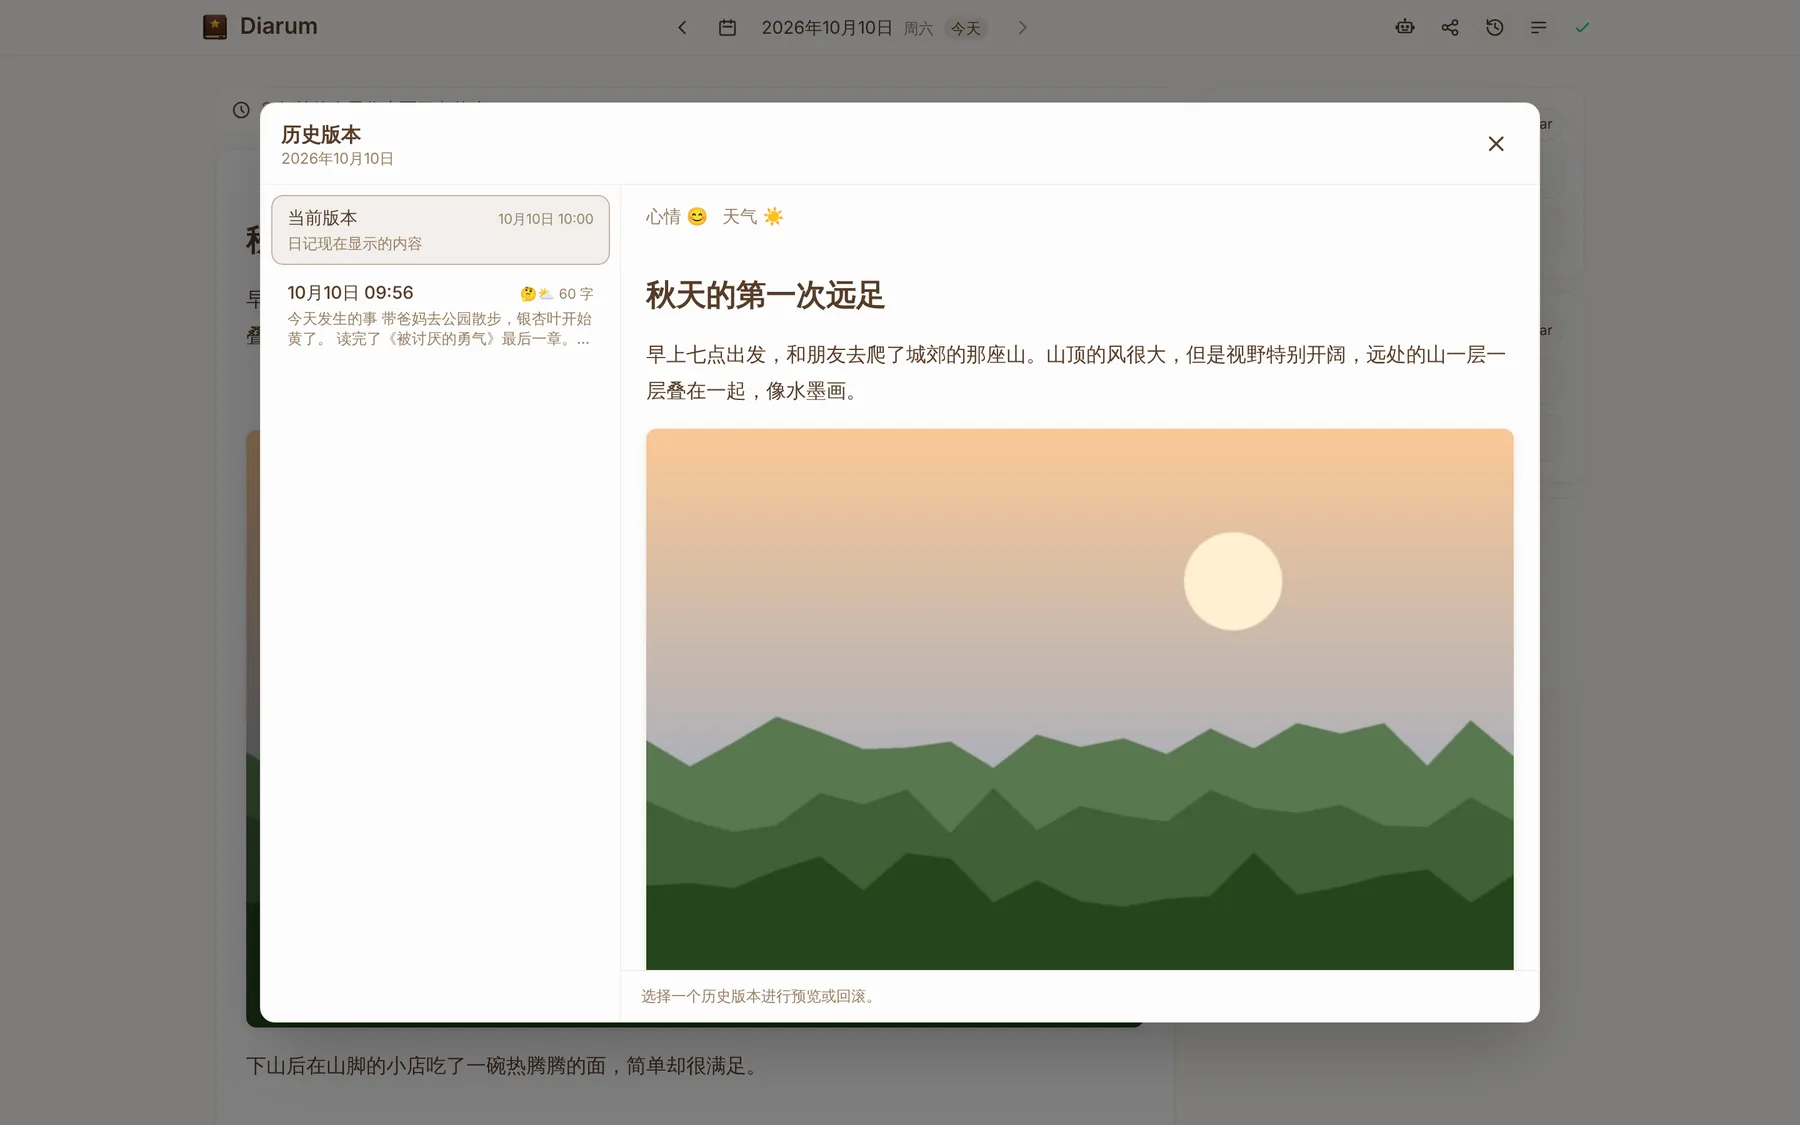Viewport: 1800px width, 1125px height.
Task: Click the 60 字 word count label
Action: click(576, 294)
